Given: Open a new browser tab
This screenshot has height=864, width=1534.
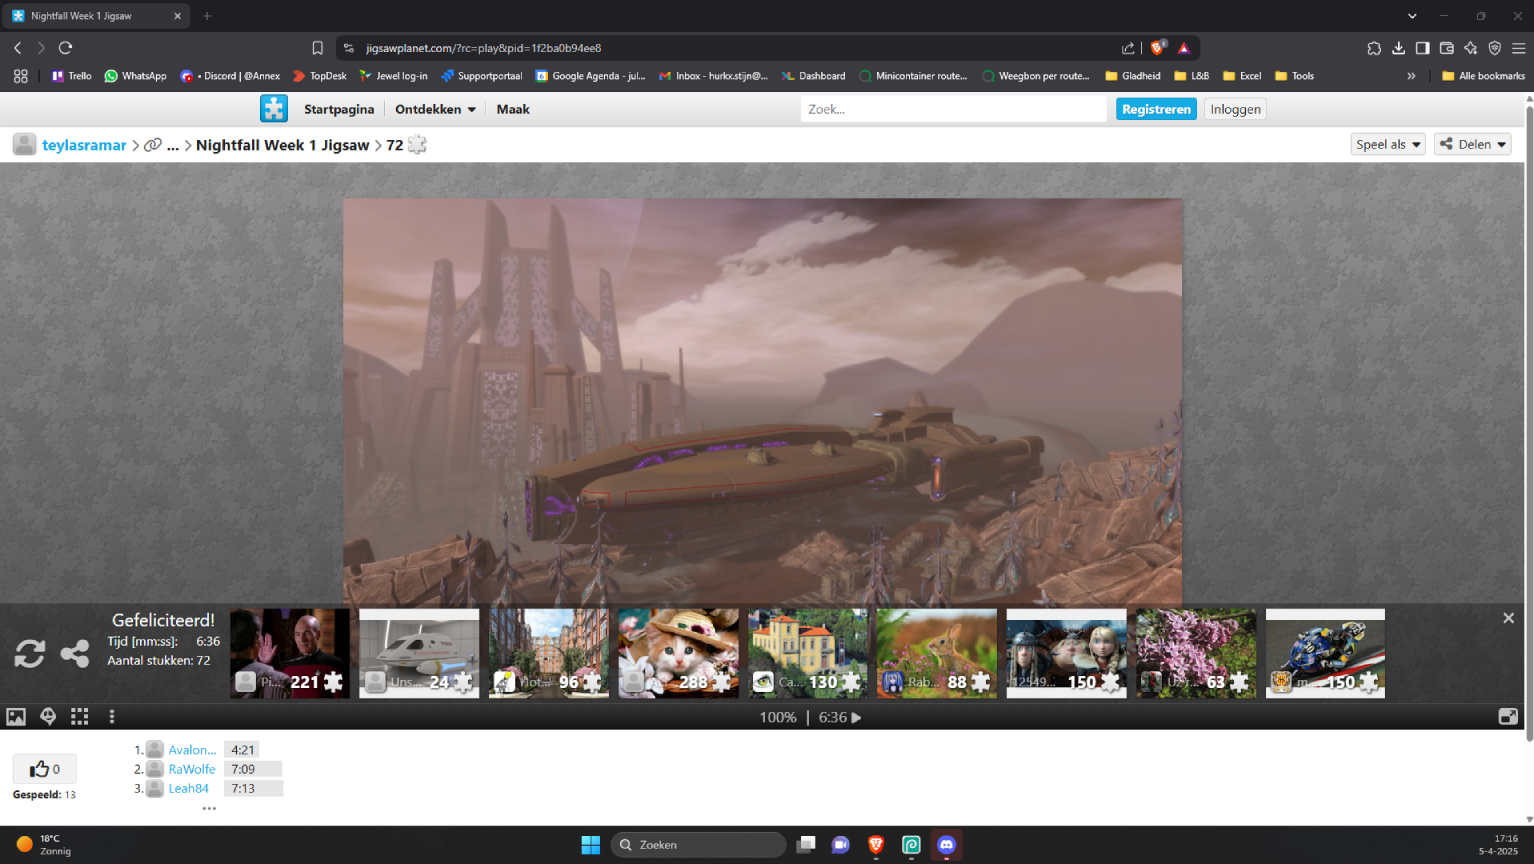Looking at the screenshot, I should 207,16.
